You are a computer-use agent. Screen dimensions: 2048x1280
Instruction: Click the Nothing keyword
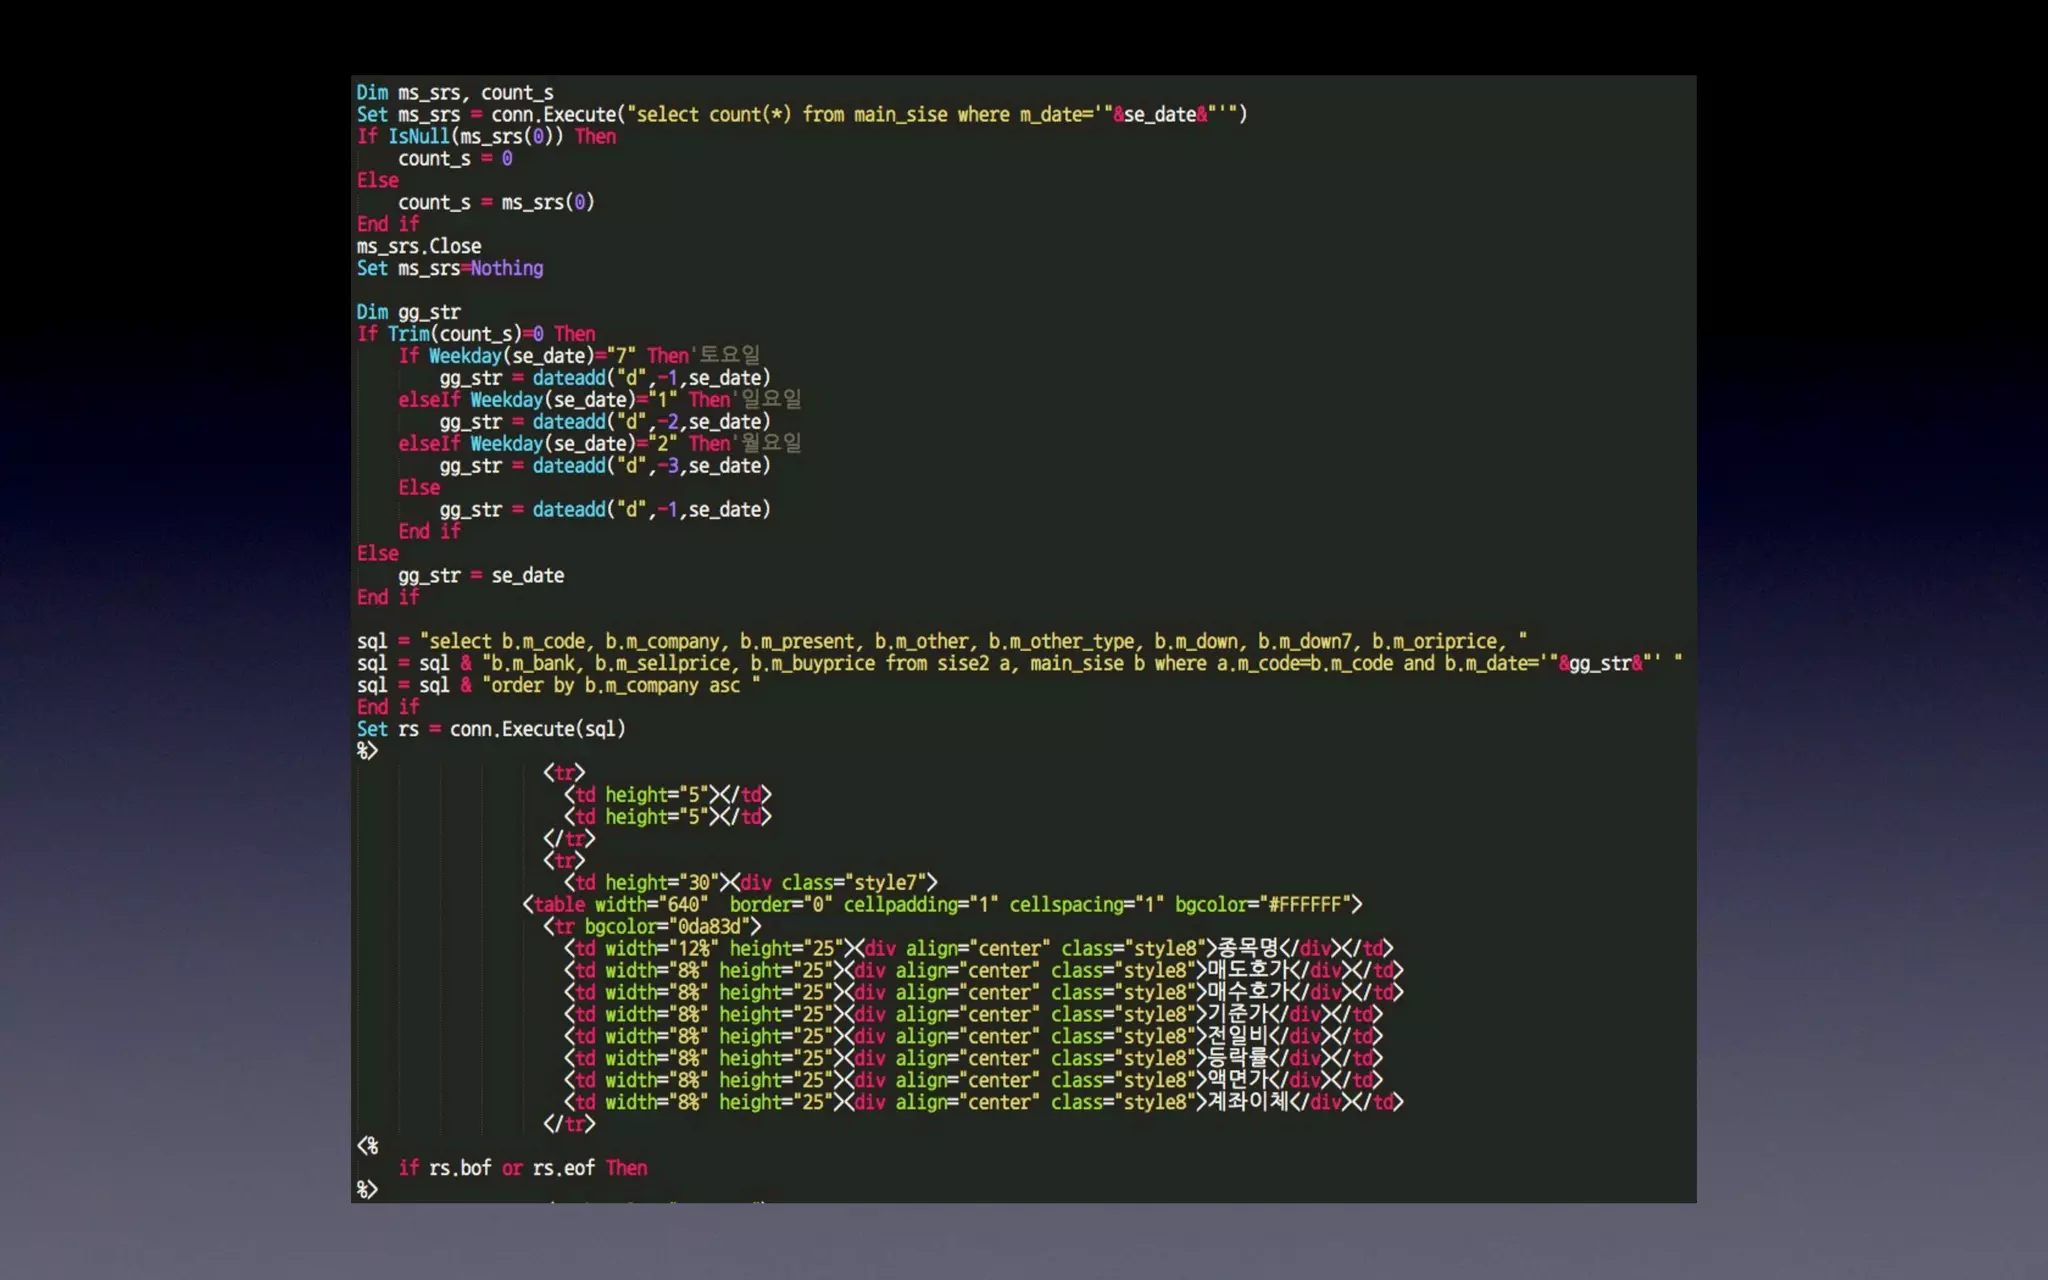(x=507, y=268)
